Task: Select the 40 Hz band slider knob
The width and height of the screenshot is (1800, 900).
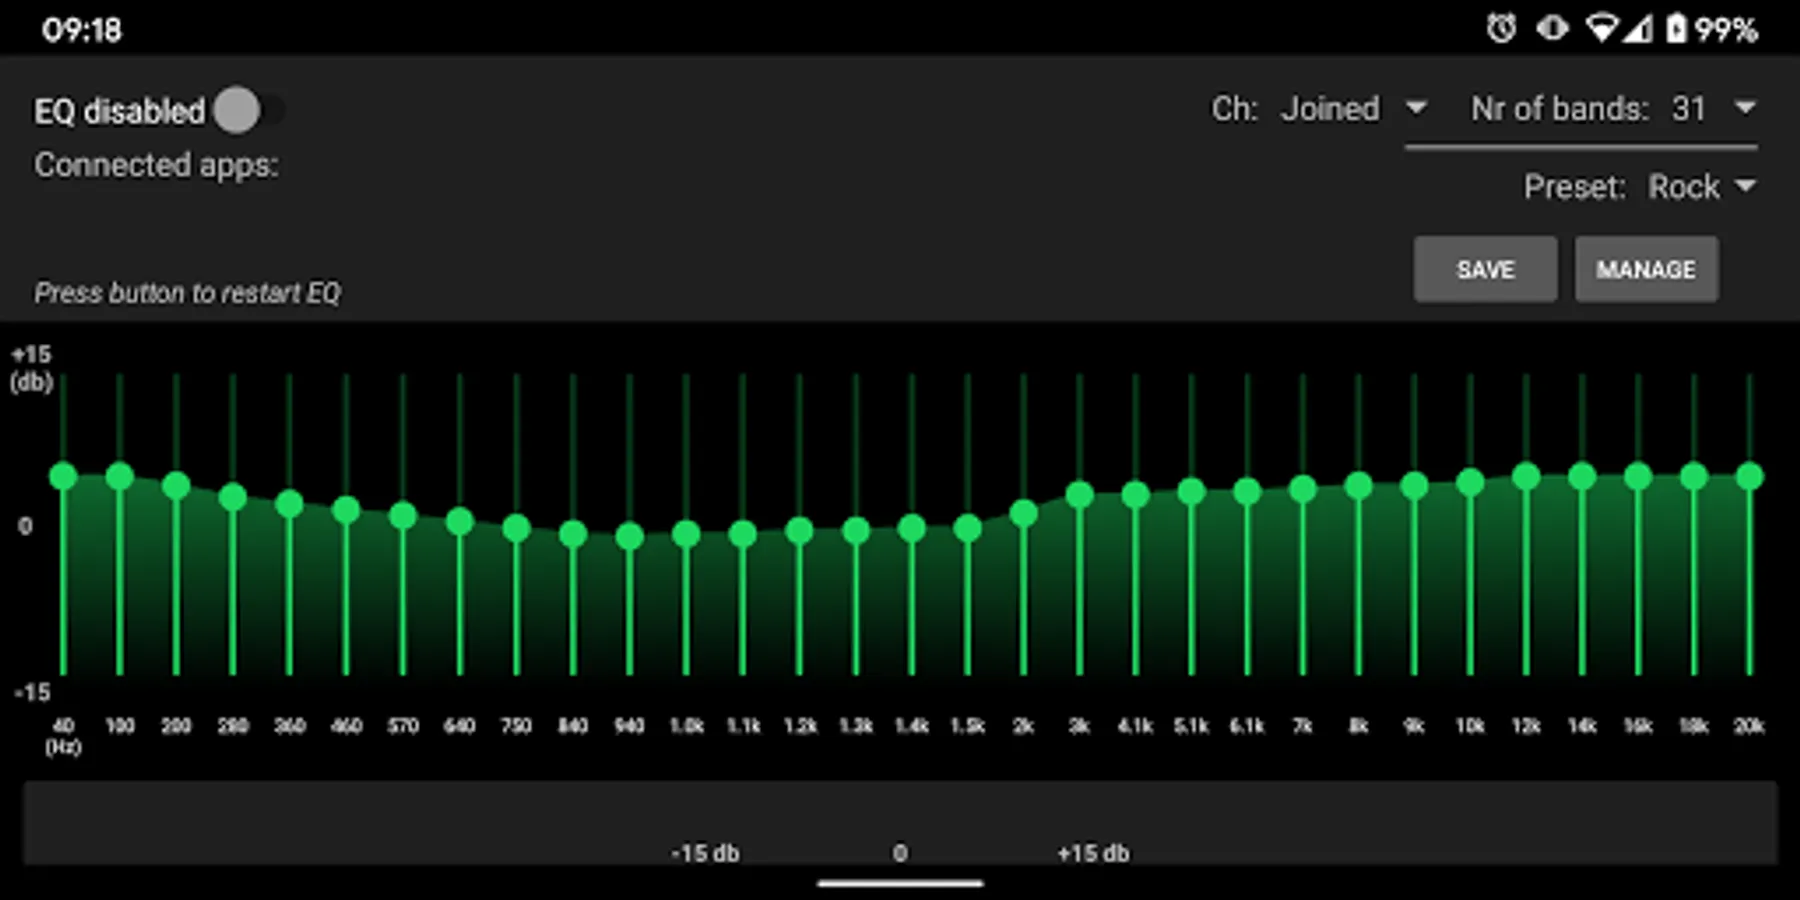Action: tap(63, 476)
